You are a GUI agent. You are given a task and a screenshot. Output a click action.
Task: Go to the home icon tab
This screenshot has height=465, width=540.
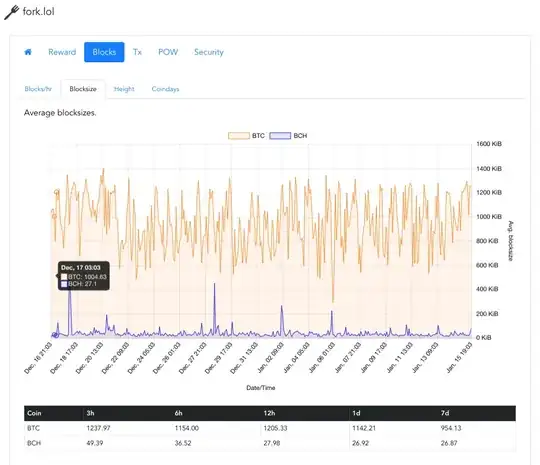tap(28, 52)
